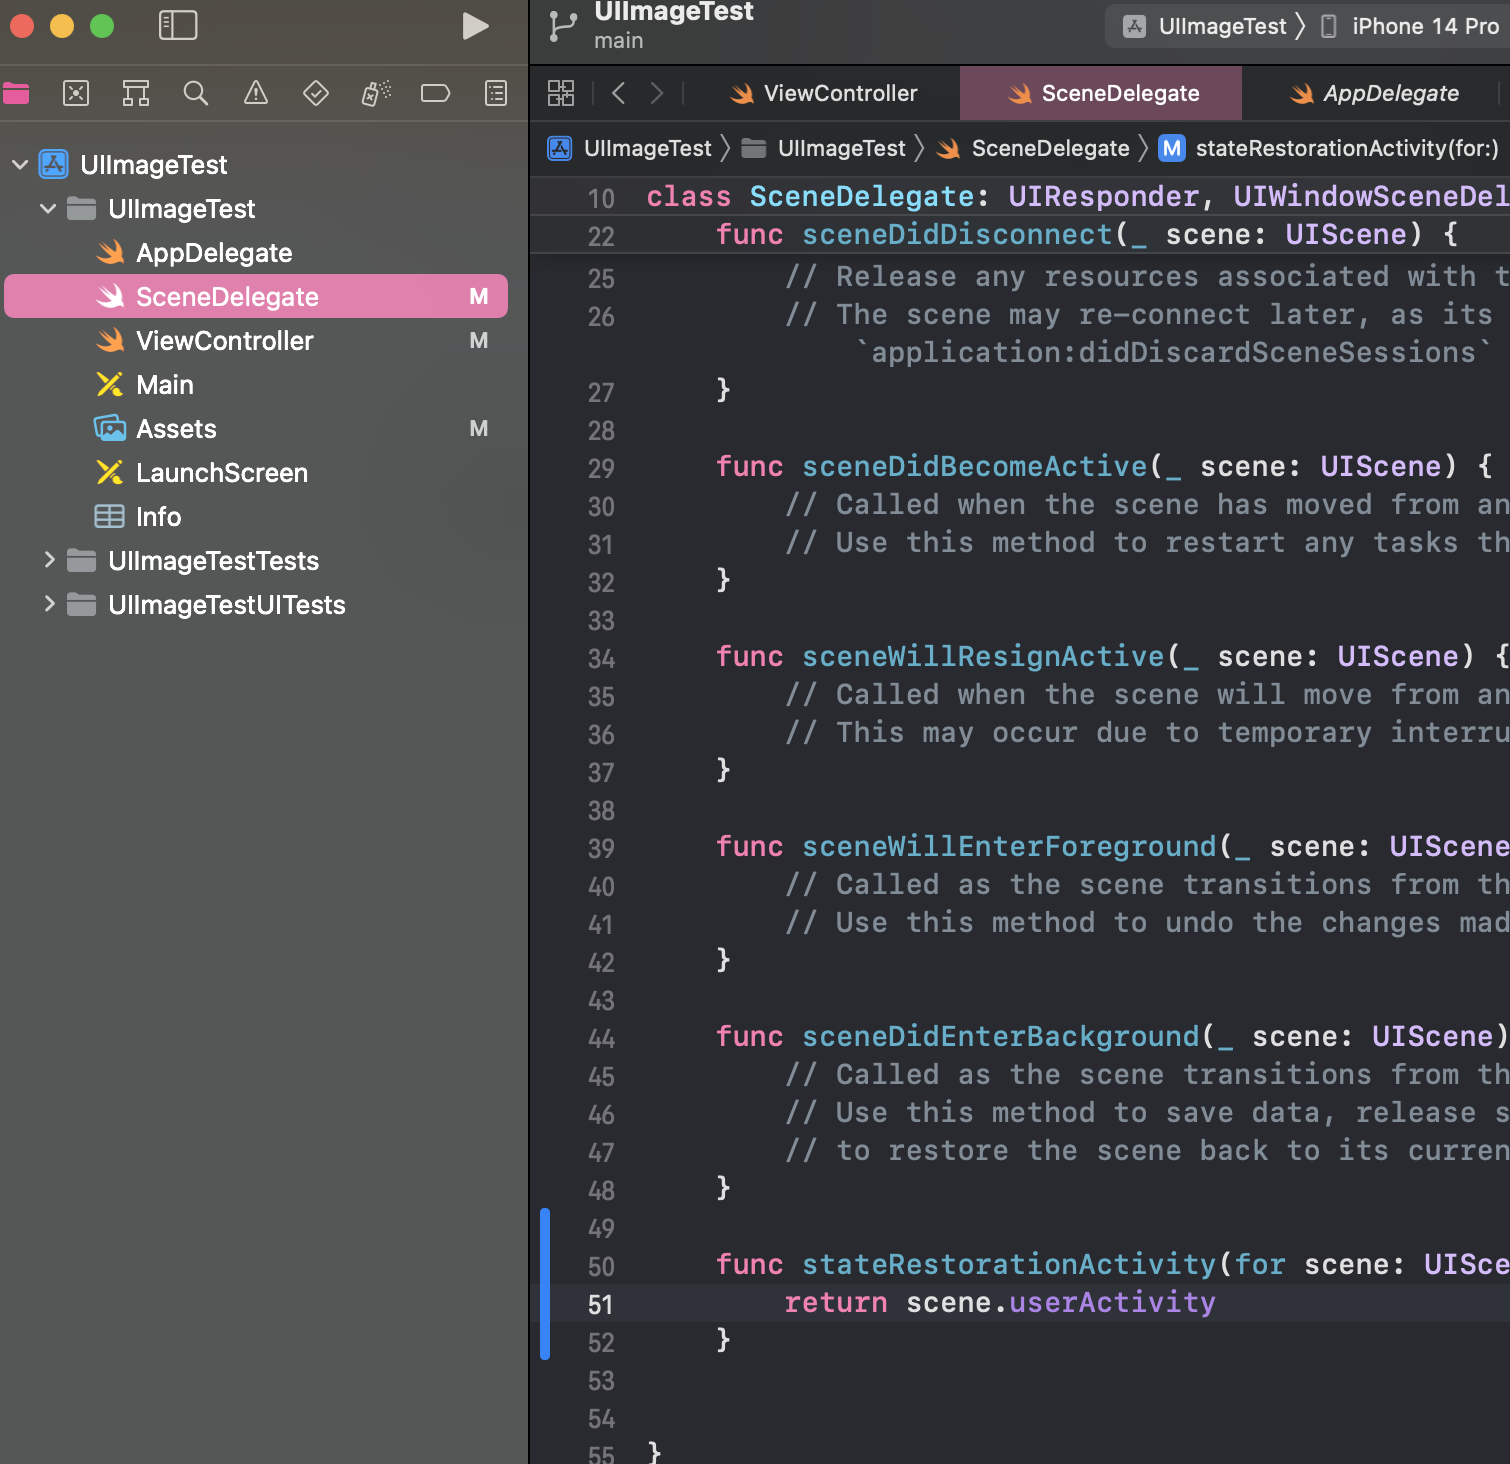Screen dimensions: 1510x1464
Task: Click the sceneWillEnterForeground function name
Action: (1009, 846)
